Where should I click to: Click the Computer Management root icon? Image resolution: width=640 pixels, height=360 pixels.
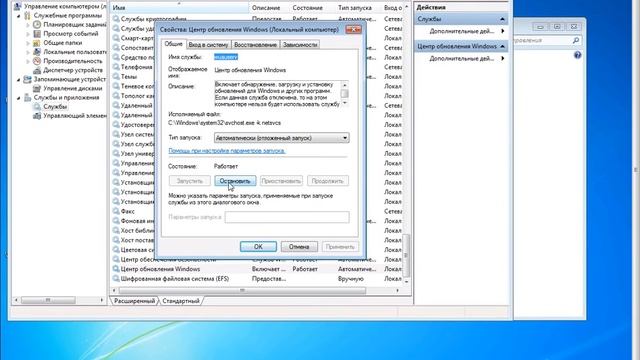pyautogui.click(x=18, y=6)
